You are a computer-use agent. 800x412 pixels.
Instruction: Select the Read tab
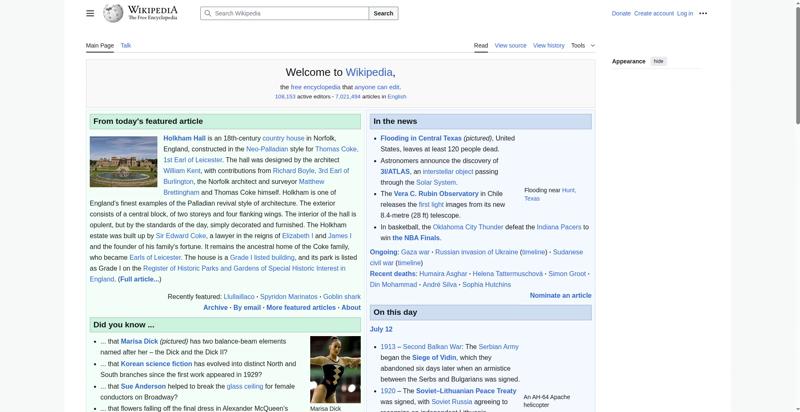481,45
